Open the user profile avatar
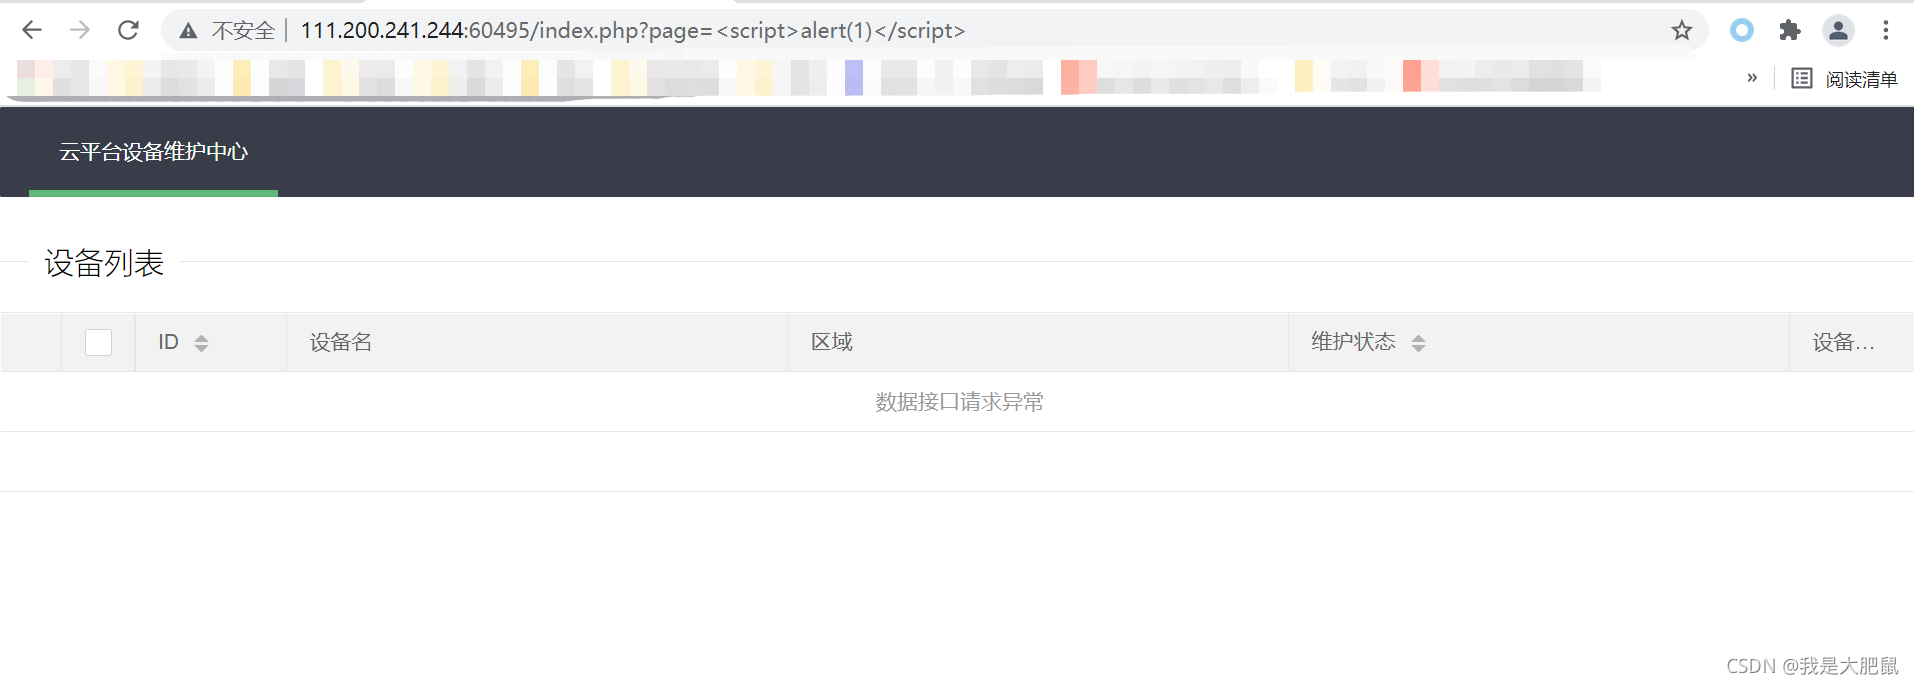The width and height of the screenshot is (1914, 684). [x=1838, y=30]
